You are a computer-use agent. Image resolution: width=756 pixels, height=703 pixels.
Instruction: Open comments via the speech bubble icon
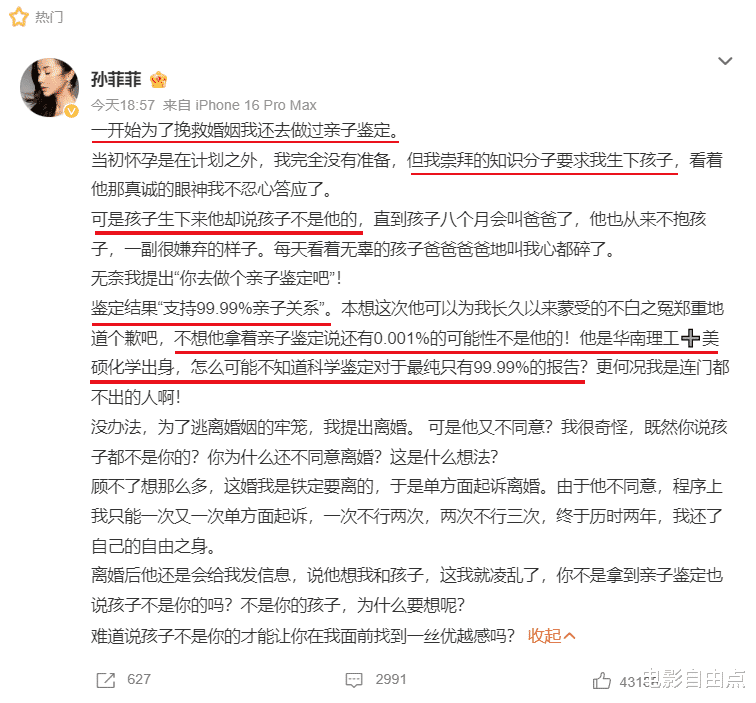[354, 680]
